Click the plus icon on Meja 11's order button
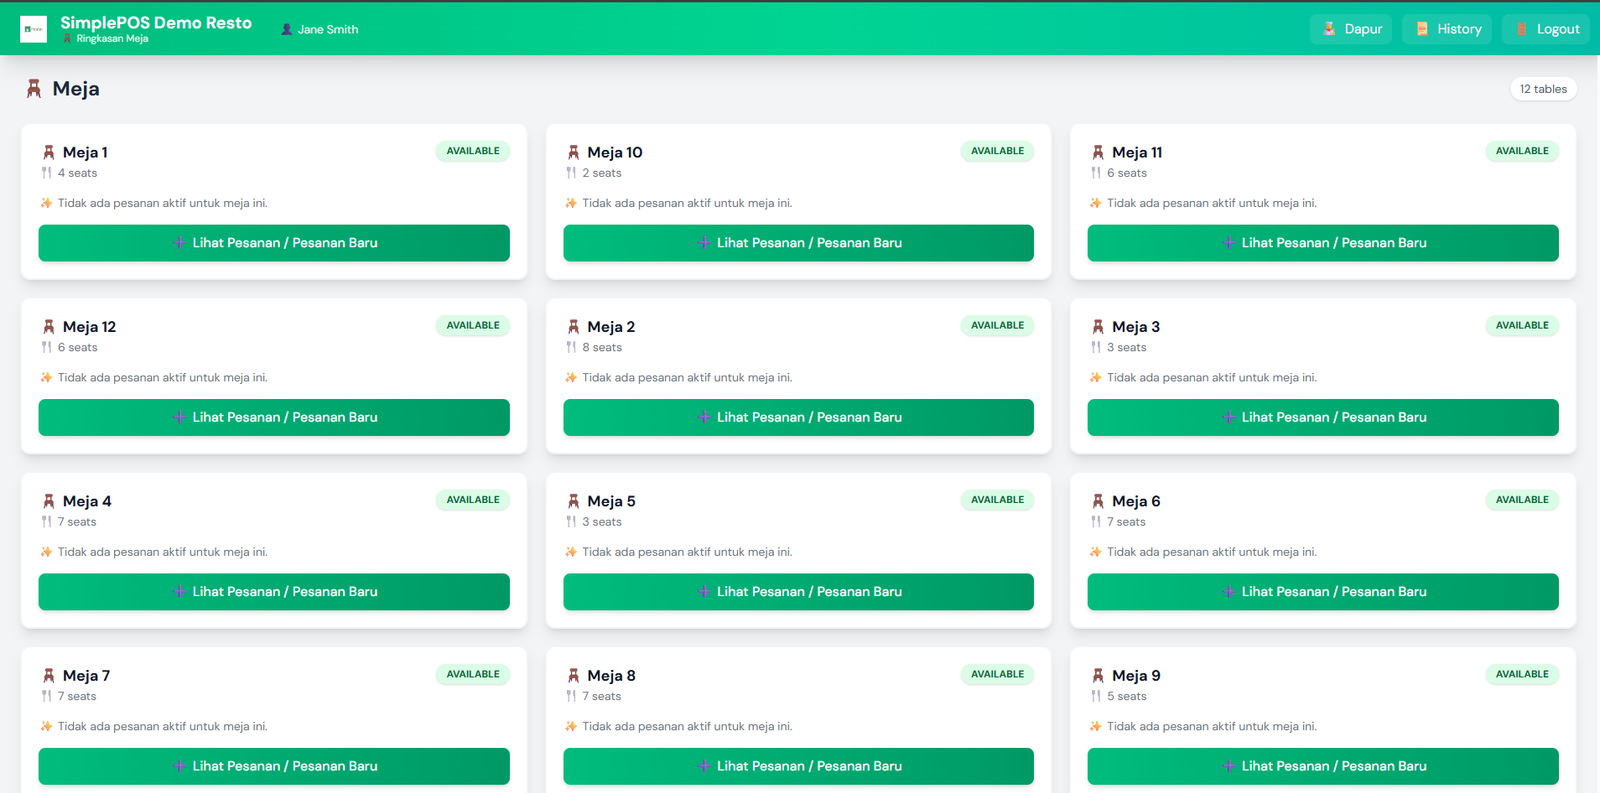1600x793 pixels. [x=1228, y=243]
